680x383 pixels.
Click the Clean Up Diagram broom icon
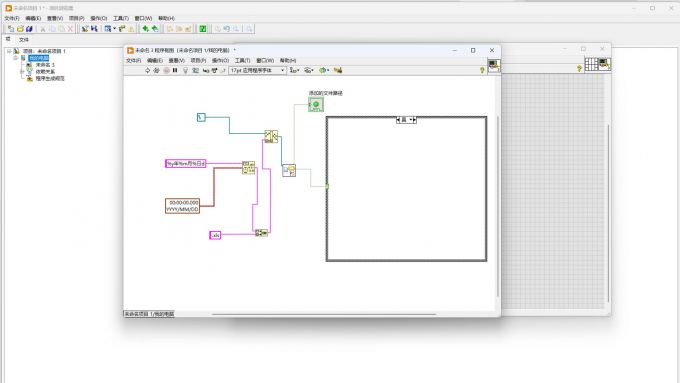point(338,70)
